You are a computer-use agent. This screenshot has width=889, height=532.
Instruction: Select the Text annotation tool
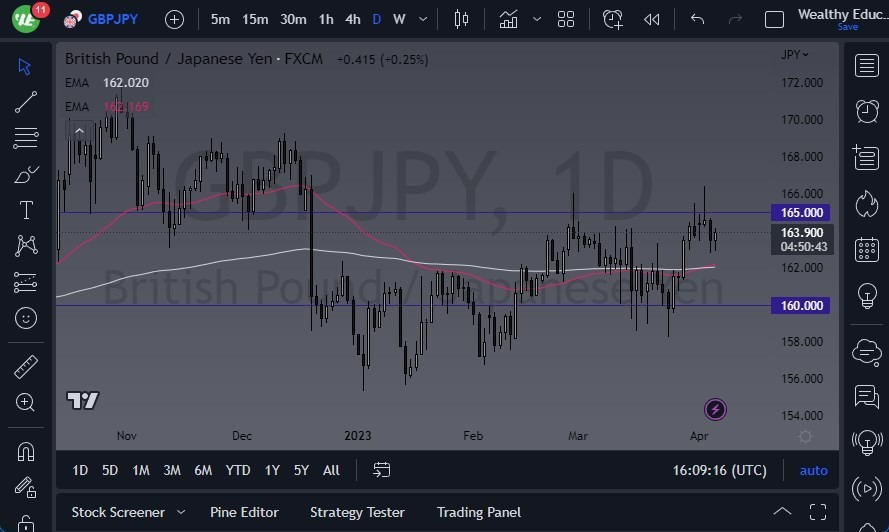(x=26, y=210)
